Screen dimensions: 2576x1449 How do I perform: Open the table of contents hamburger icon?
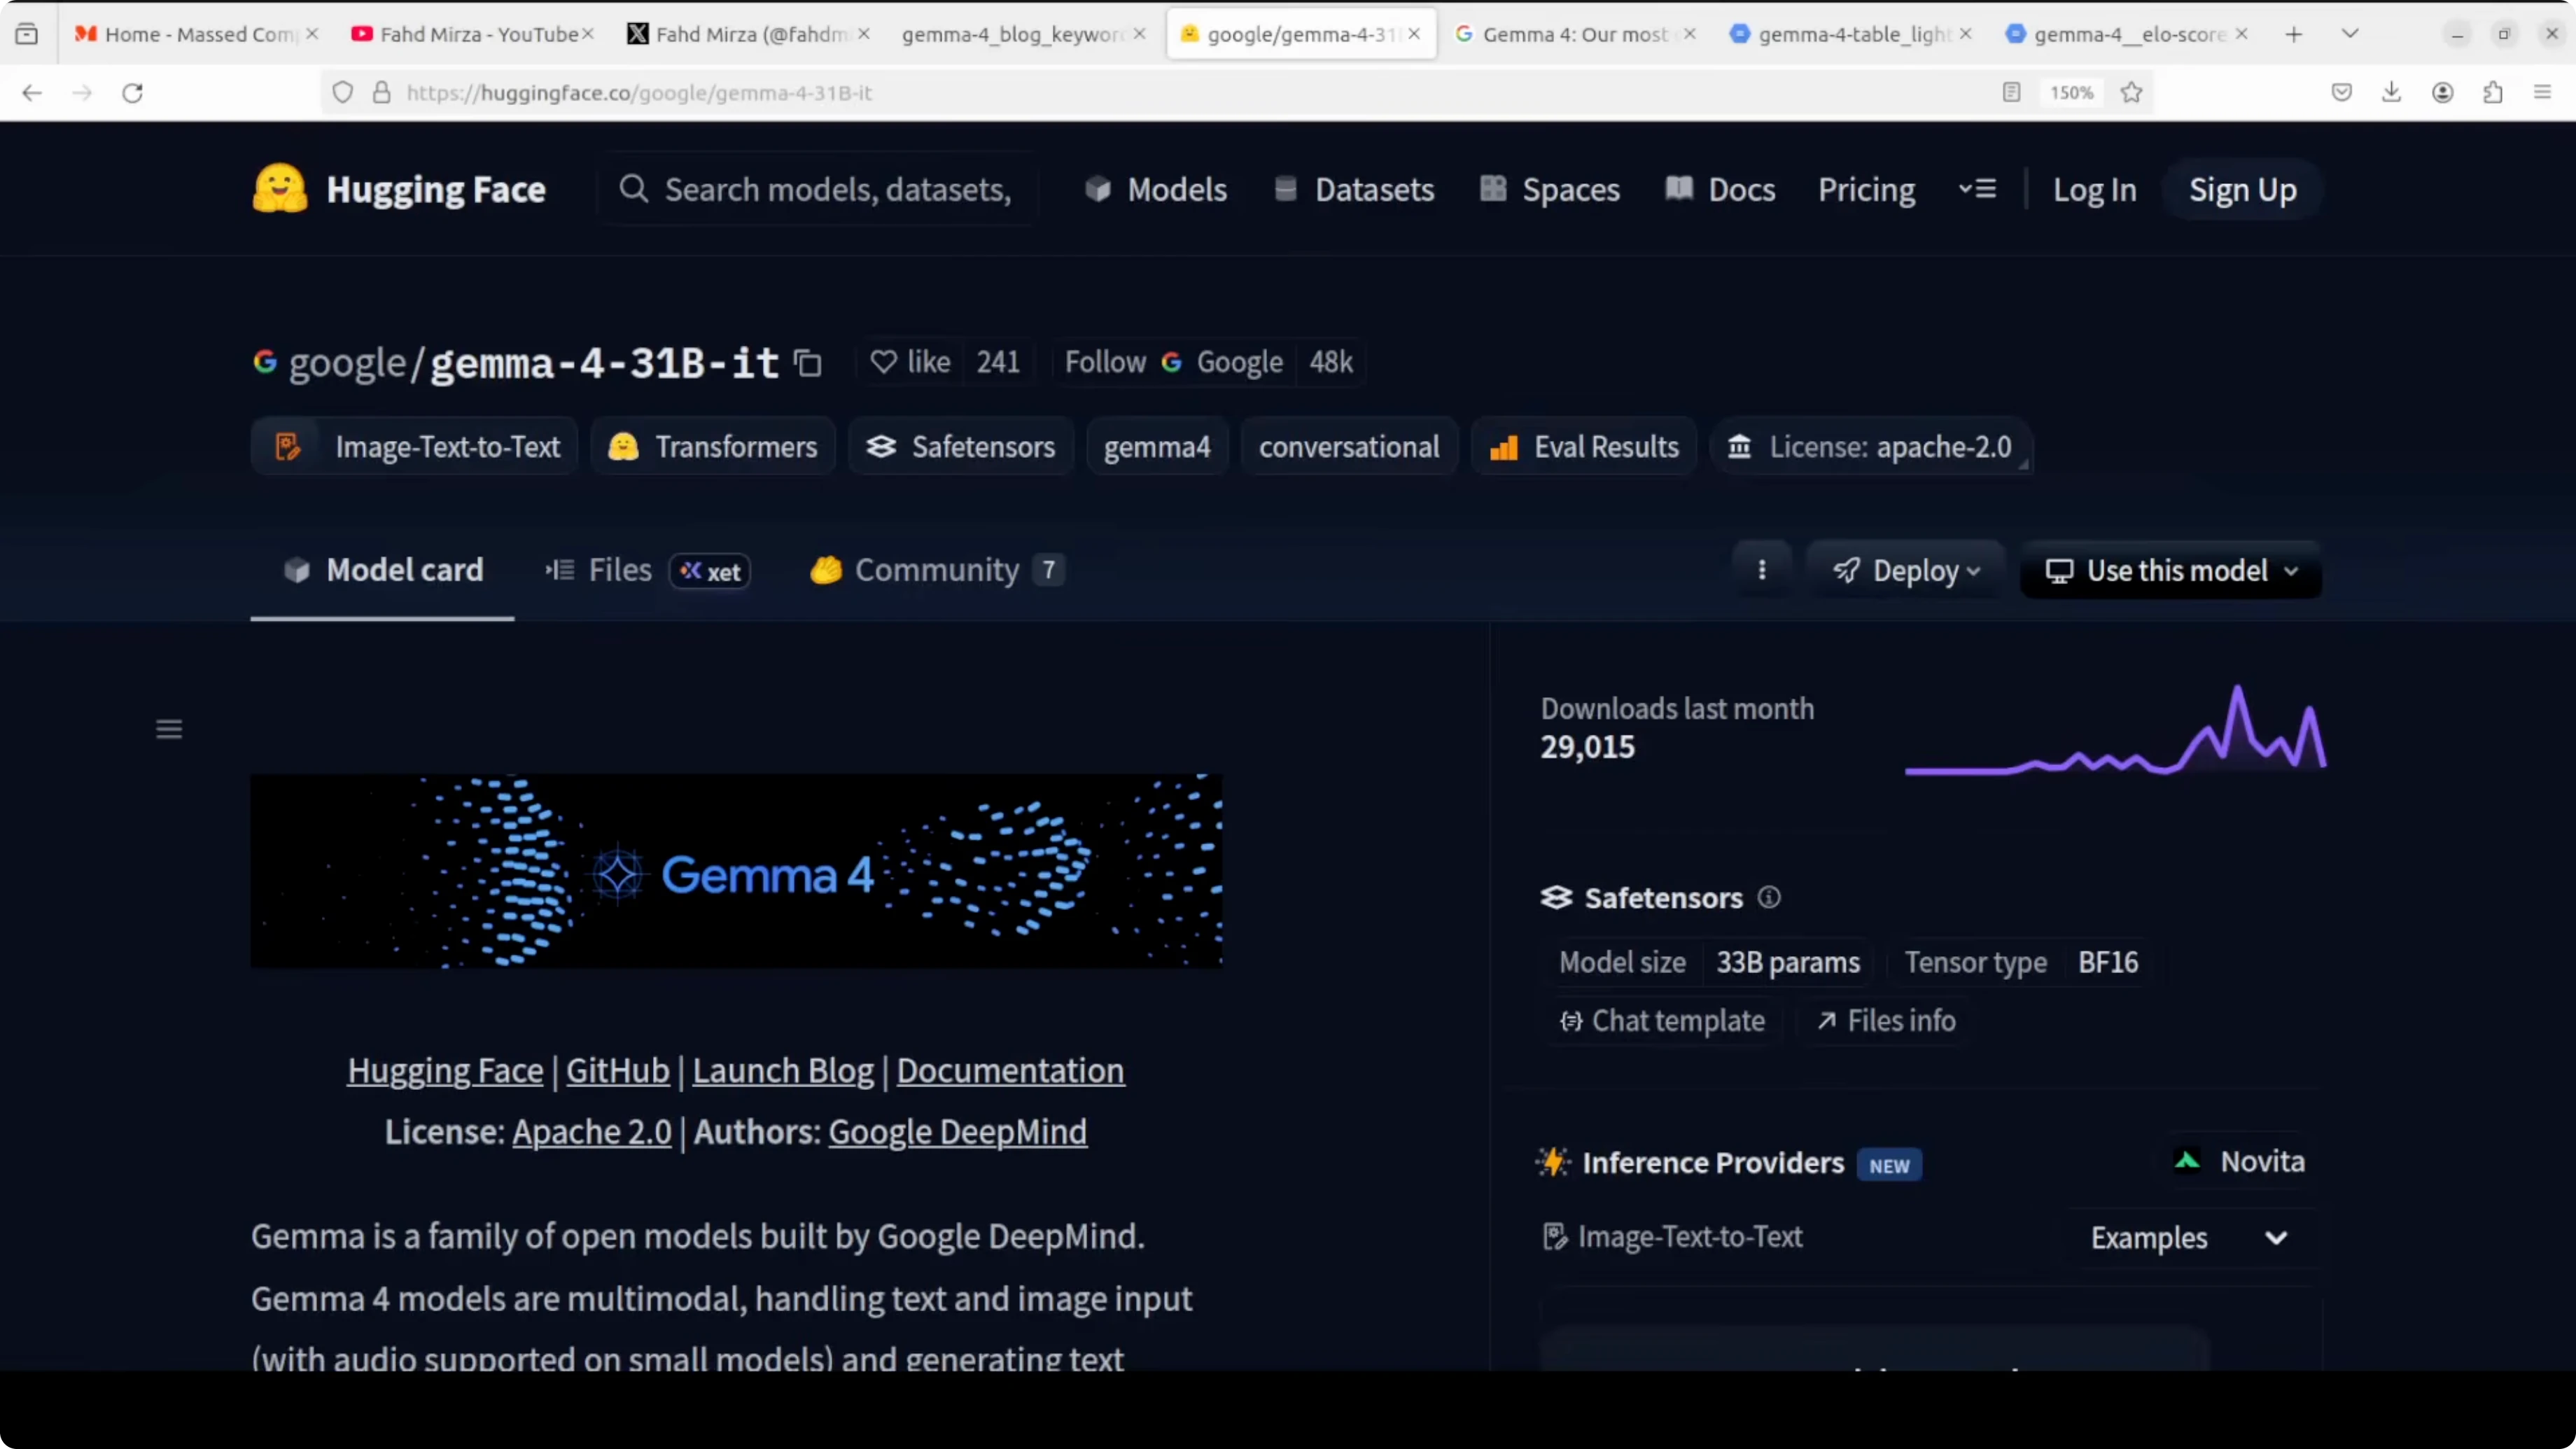coord(169,729)
